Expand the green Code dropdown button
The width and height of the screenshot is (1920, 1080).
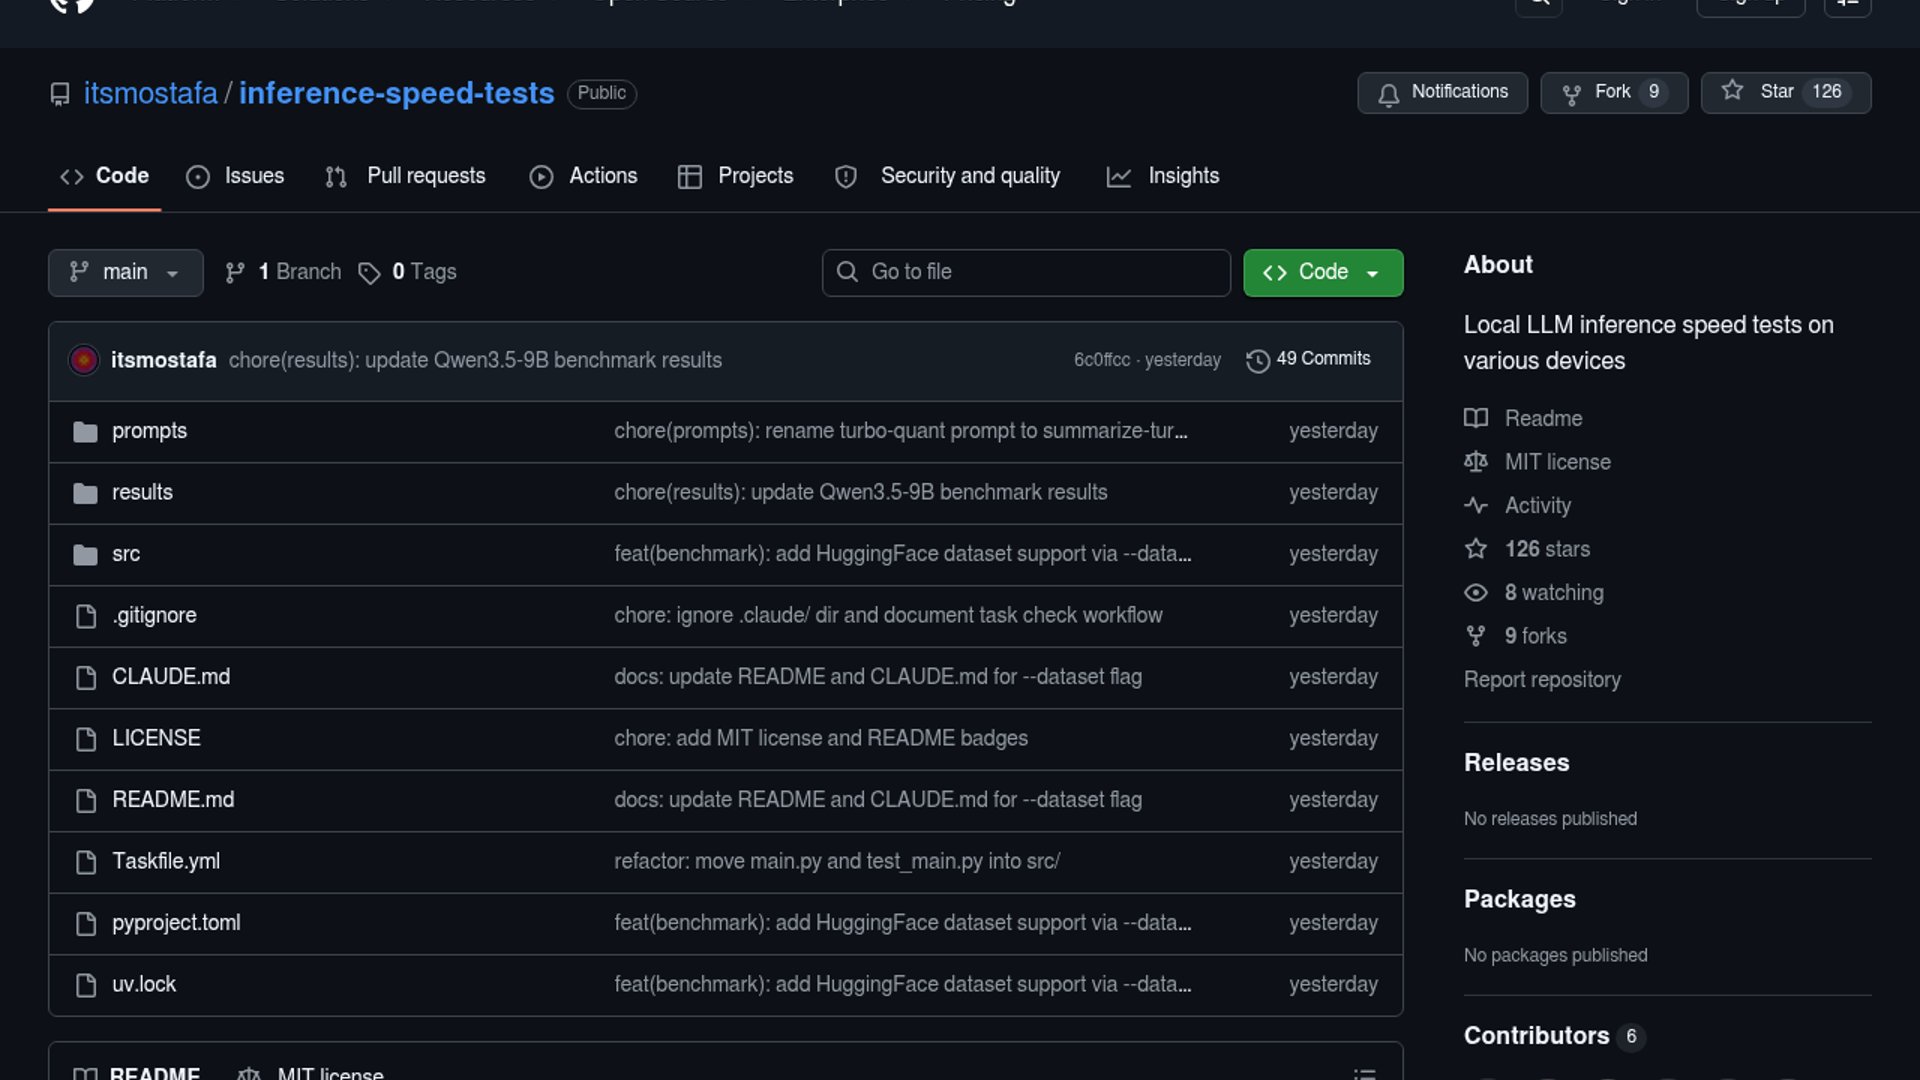(1322, 273)
